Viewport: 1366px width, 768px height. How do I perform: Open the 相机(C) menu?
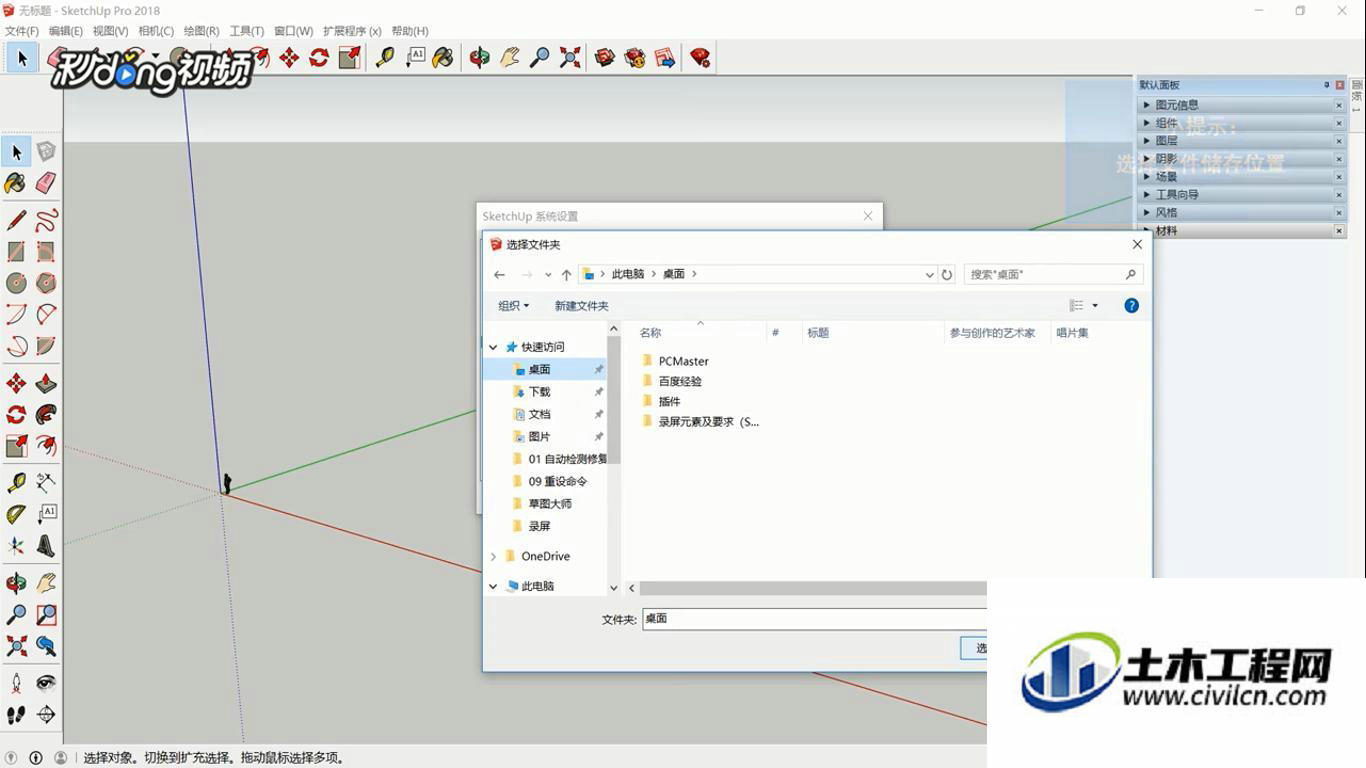click(x=156, y=31)
